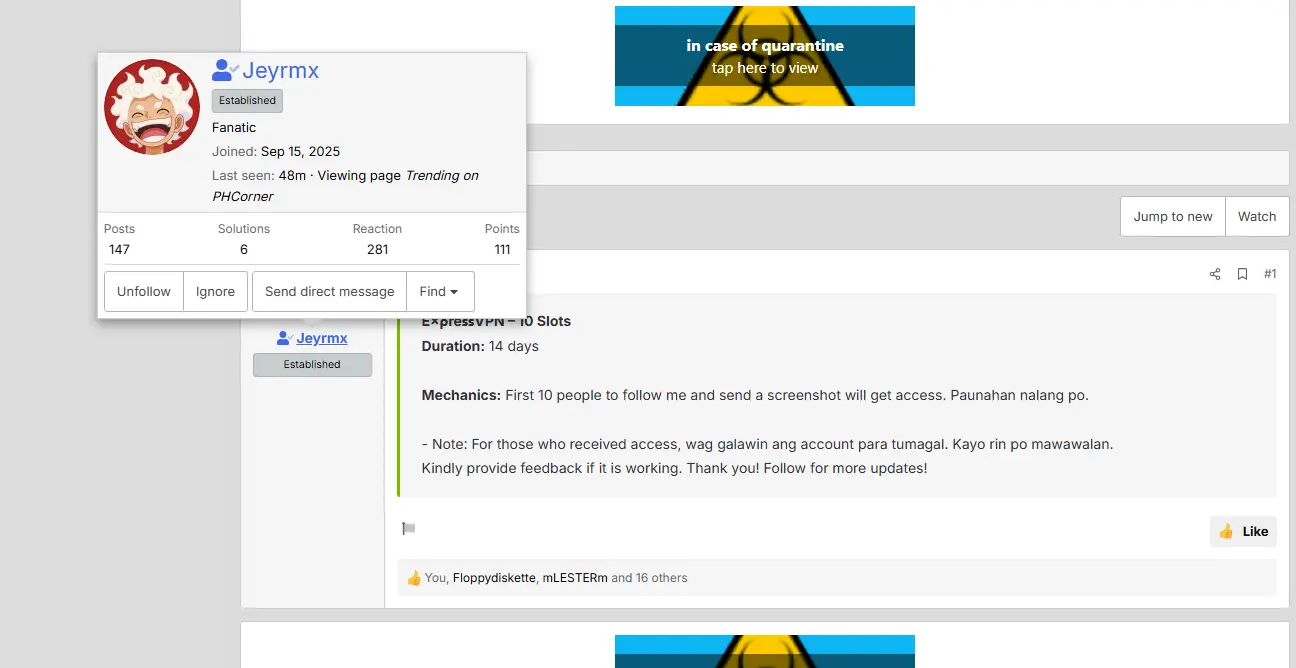Open Floppydiskette in the reactions list
This screenshot has height=668, width=1296.
tap(494, 578)
